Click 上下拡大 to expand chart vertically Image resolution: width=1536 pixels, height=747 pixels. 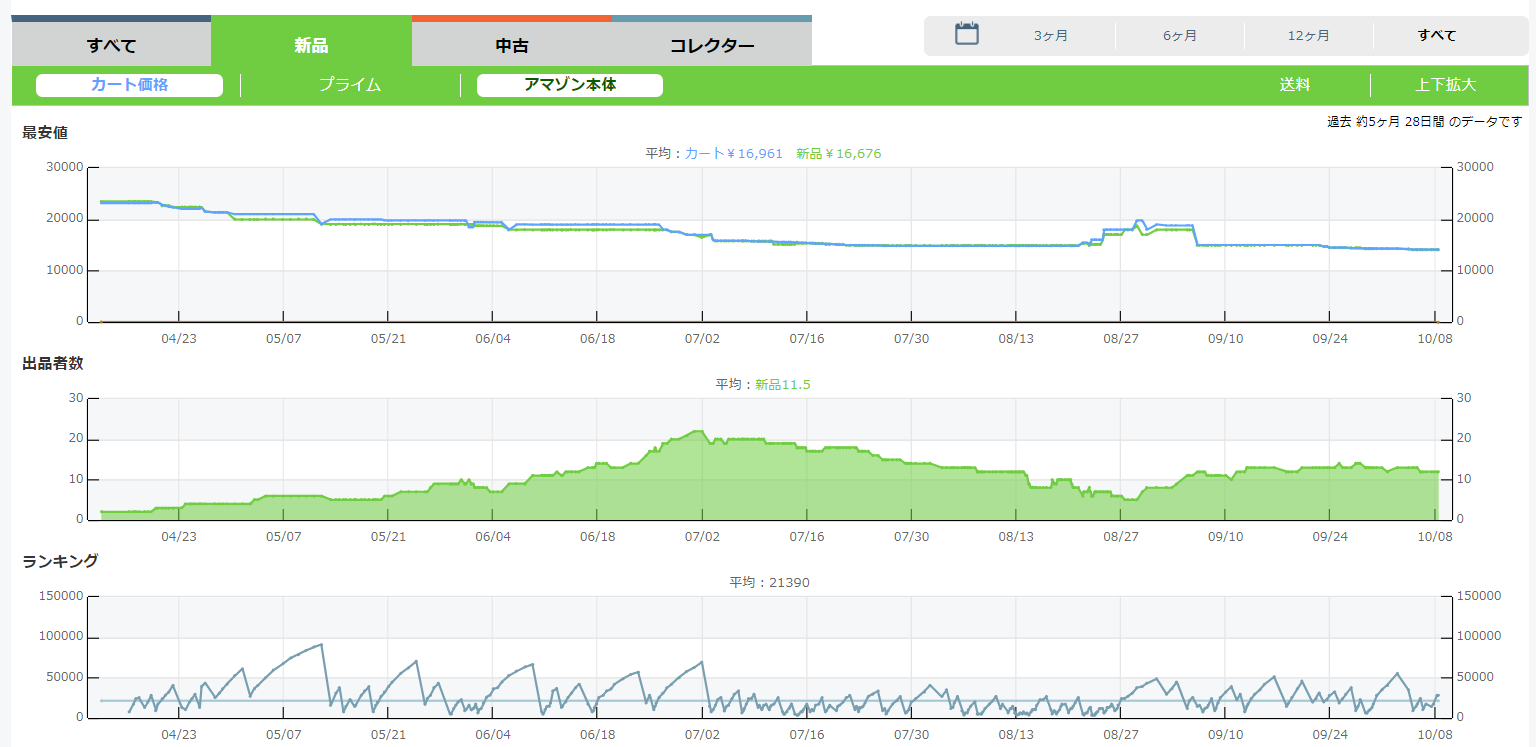coord(1445,85)
